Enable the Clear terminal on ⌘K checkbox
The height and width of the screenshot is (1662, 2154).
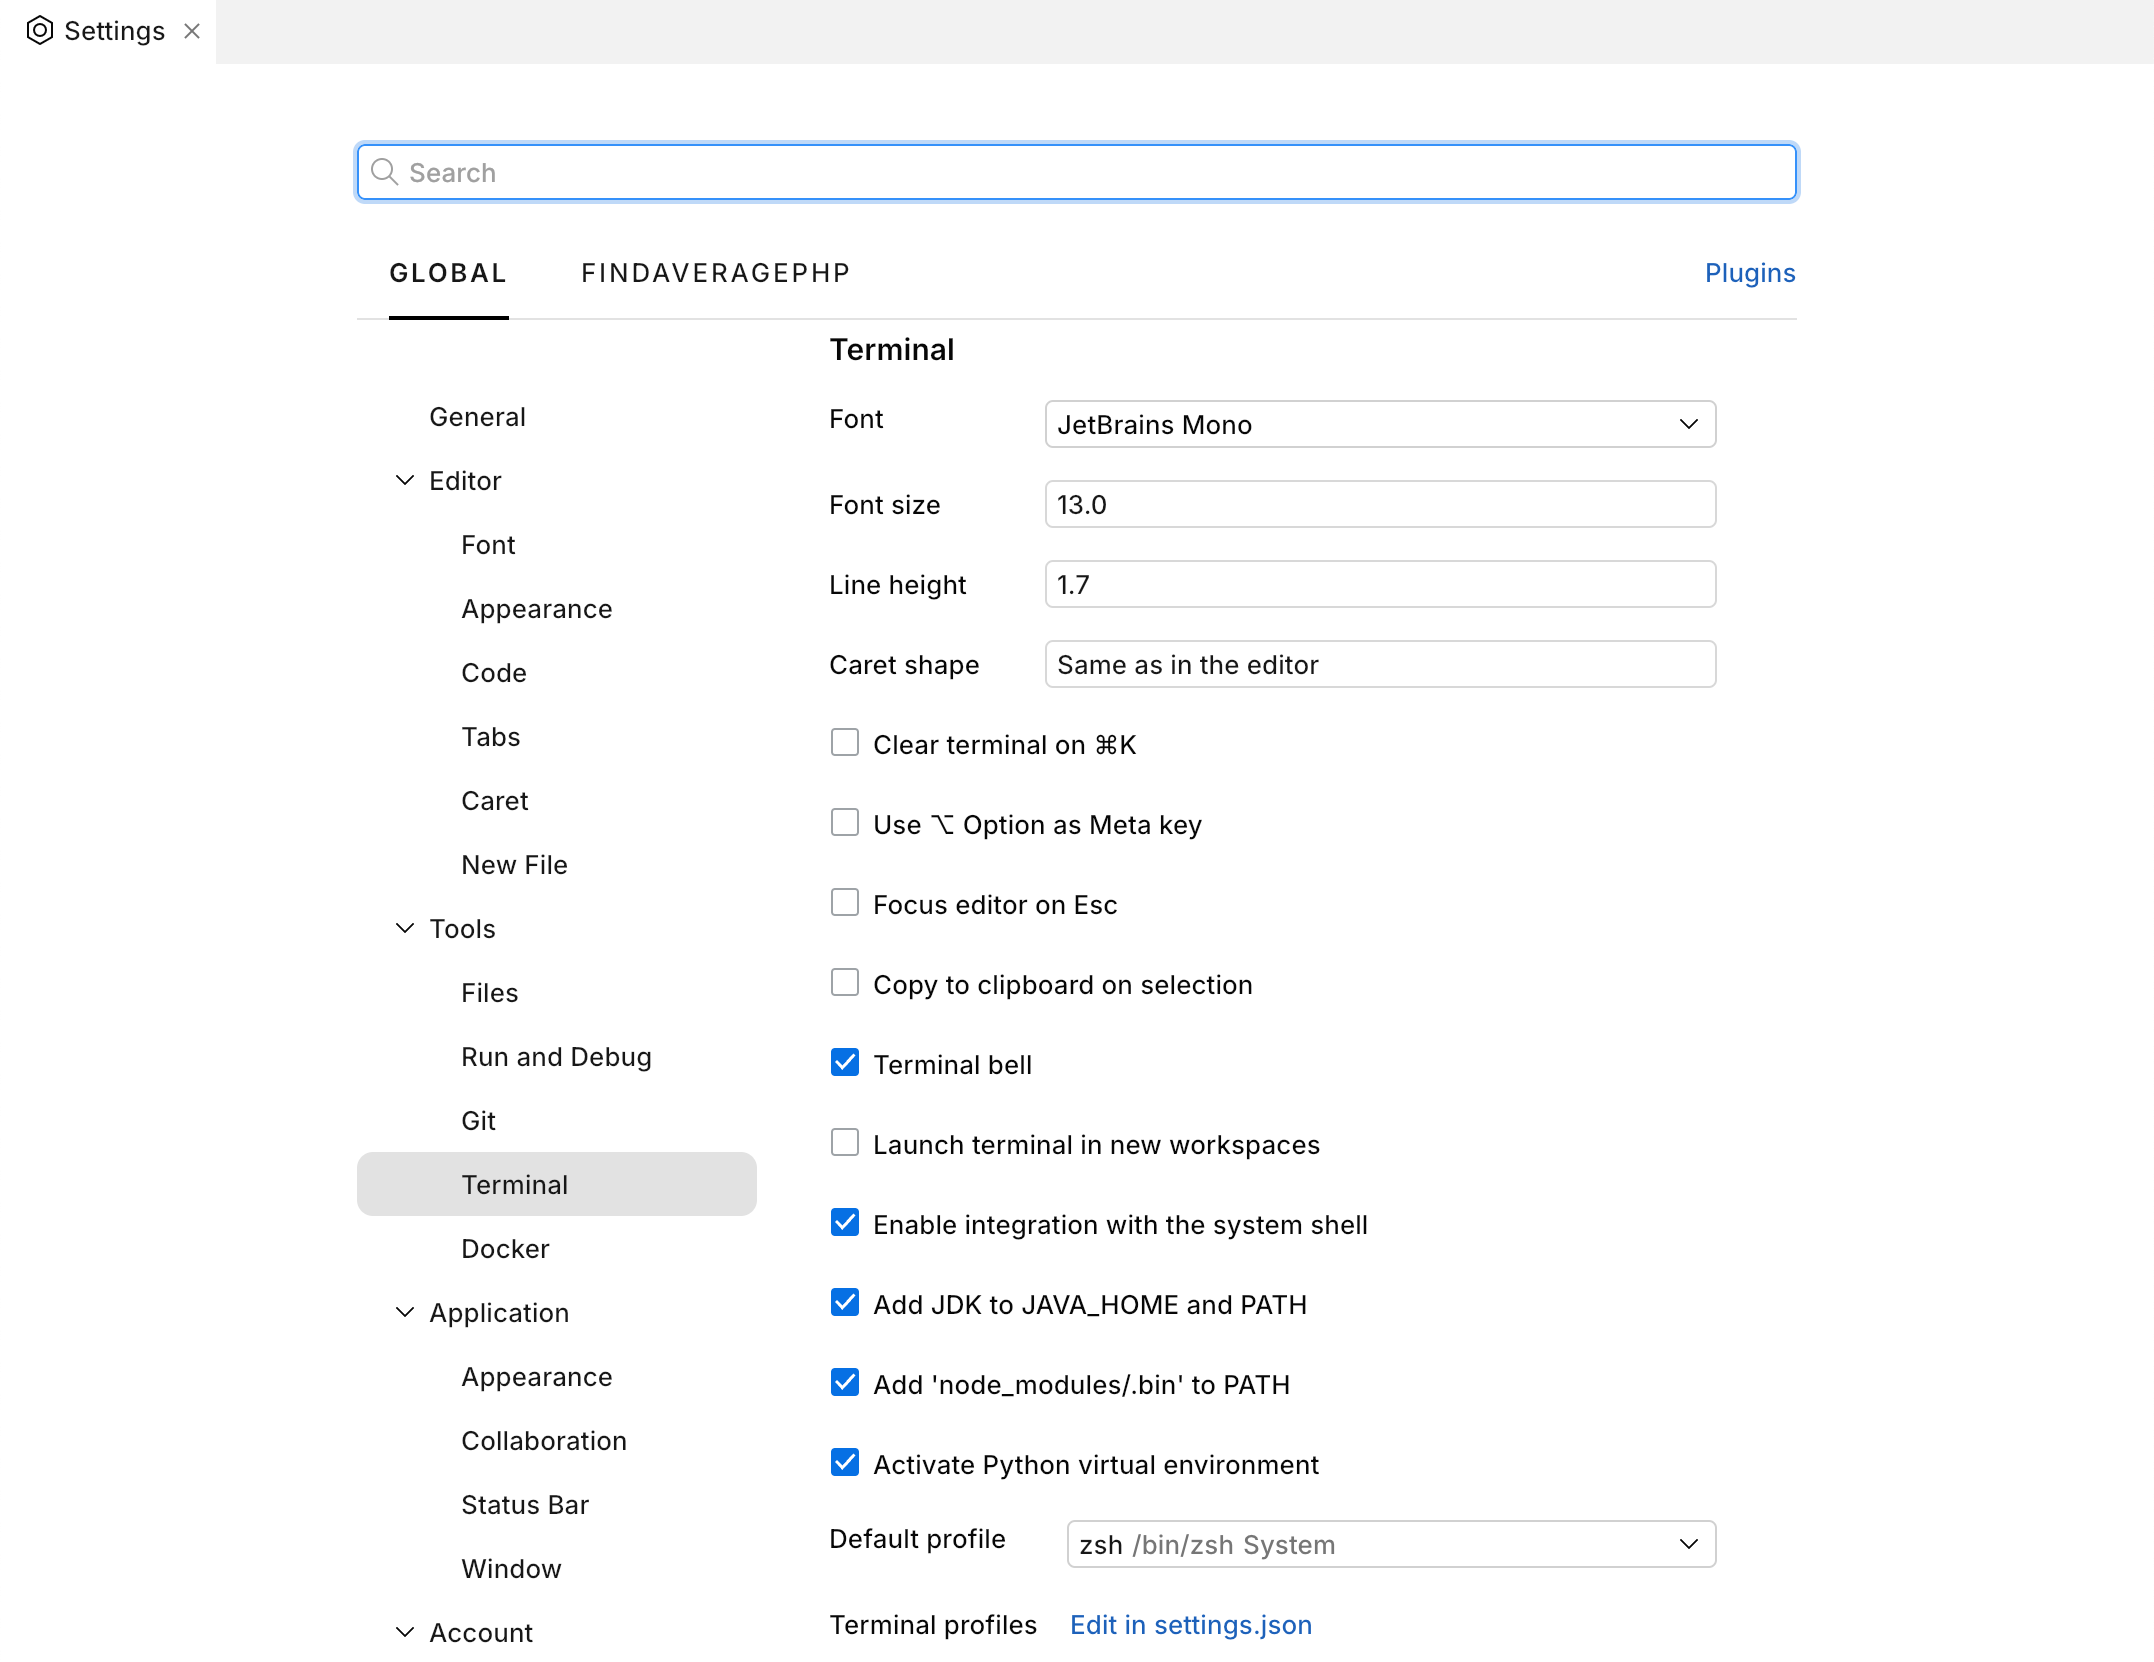(x=845, y=742)
